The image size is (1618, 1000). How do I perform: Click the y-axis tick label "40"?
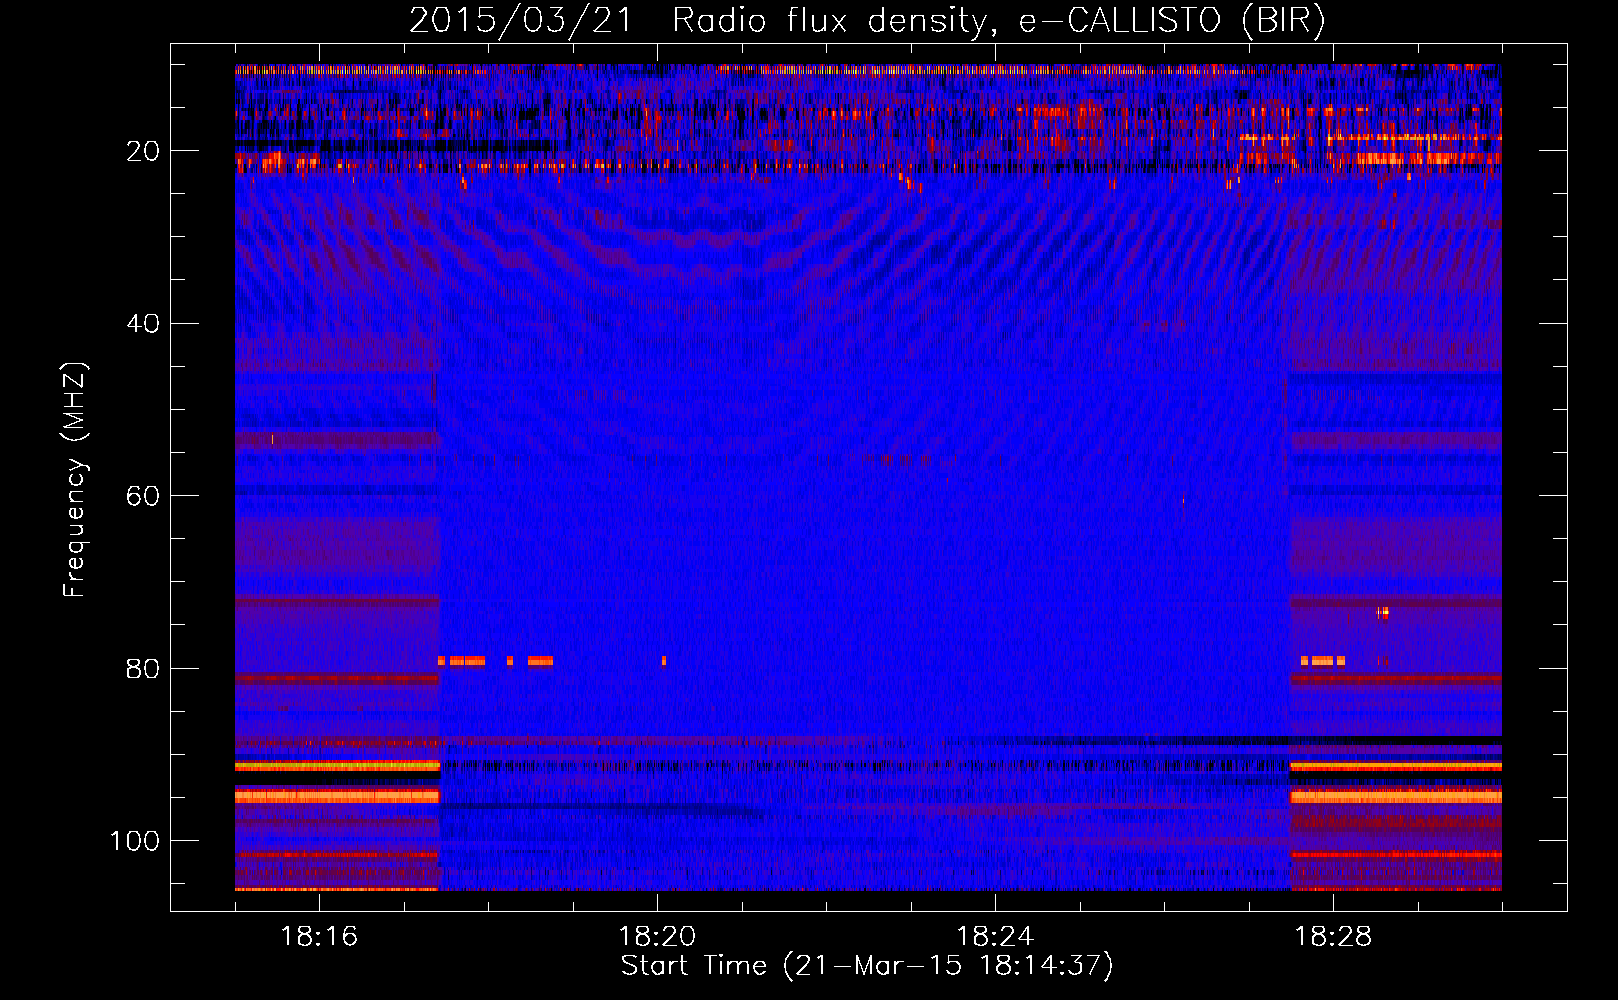[143, 324]
